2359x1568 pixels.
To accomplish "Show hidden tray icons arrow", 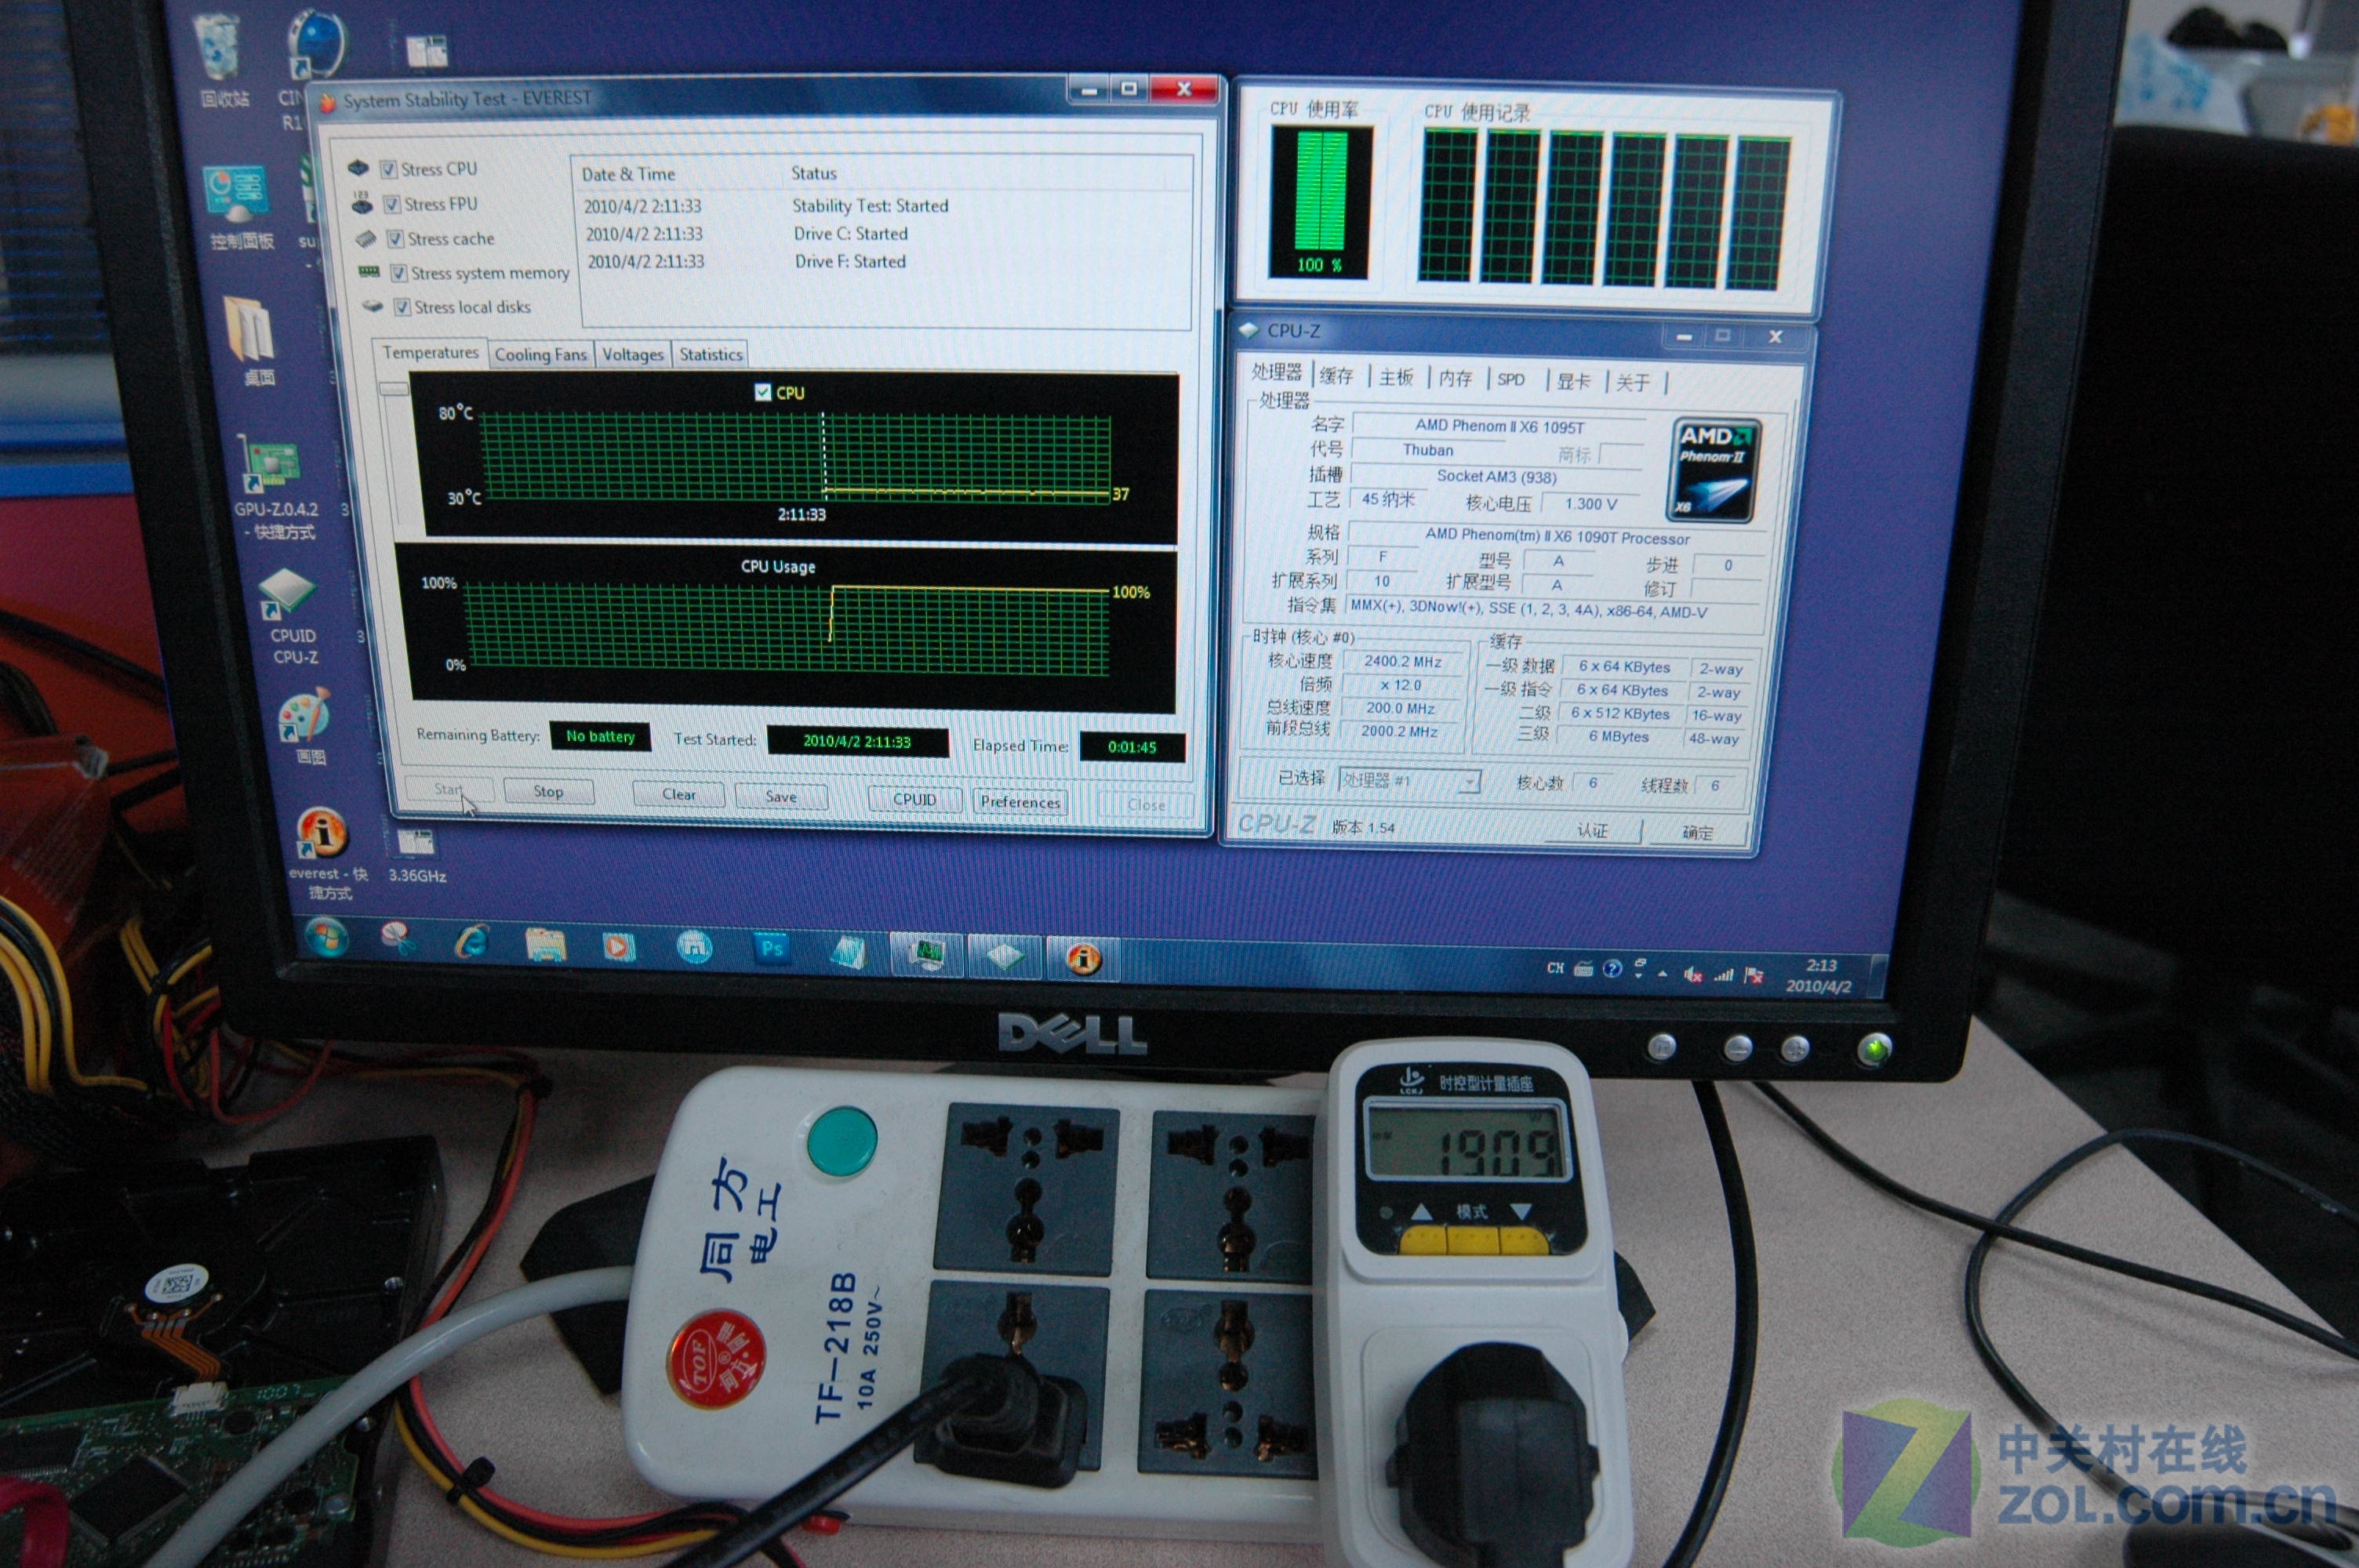I will 1662,973.
